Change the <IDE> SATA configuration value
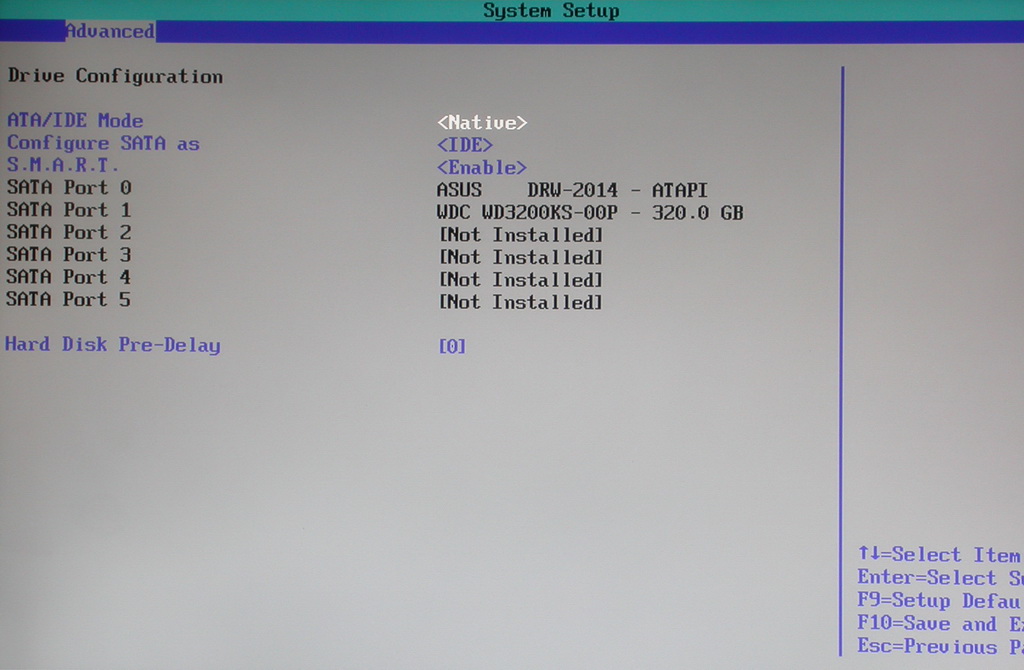Screen dimensions: 1024x670 point(464,144)
